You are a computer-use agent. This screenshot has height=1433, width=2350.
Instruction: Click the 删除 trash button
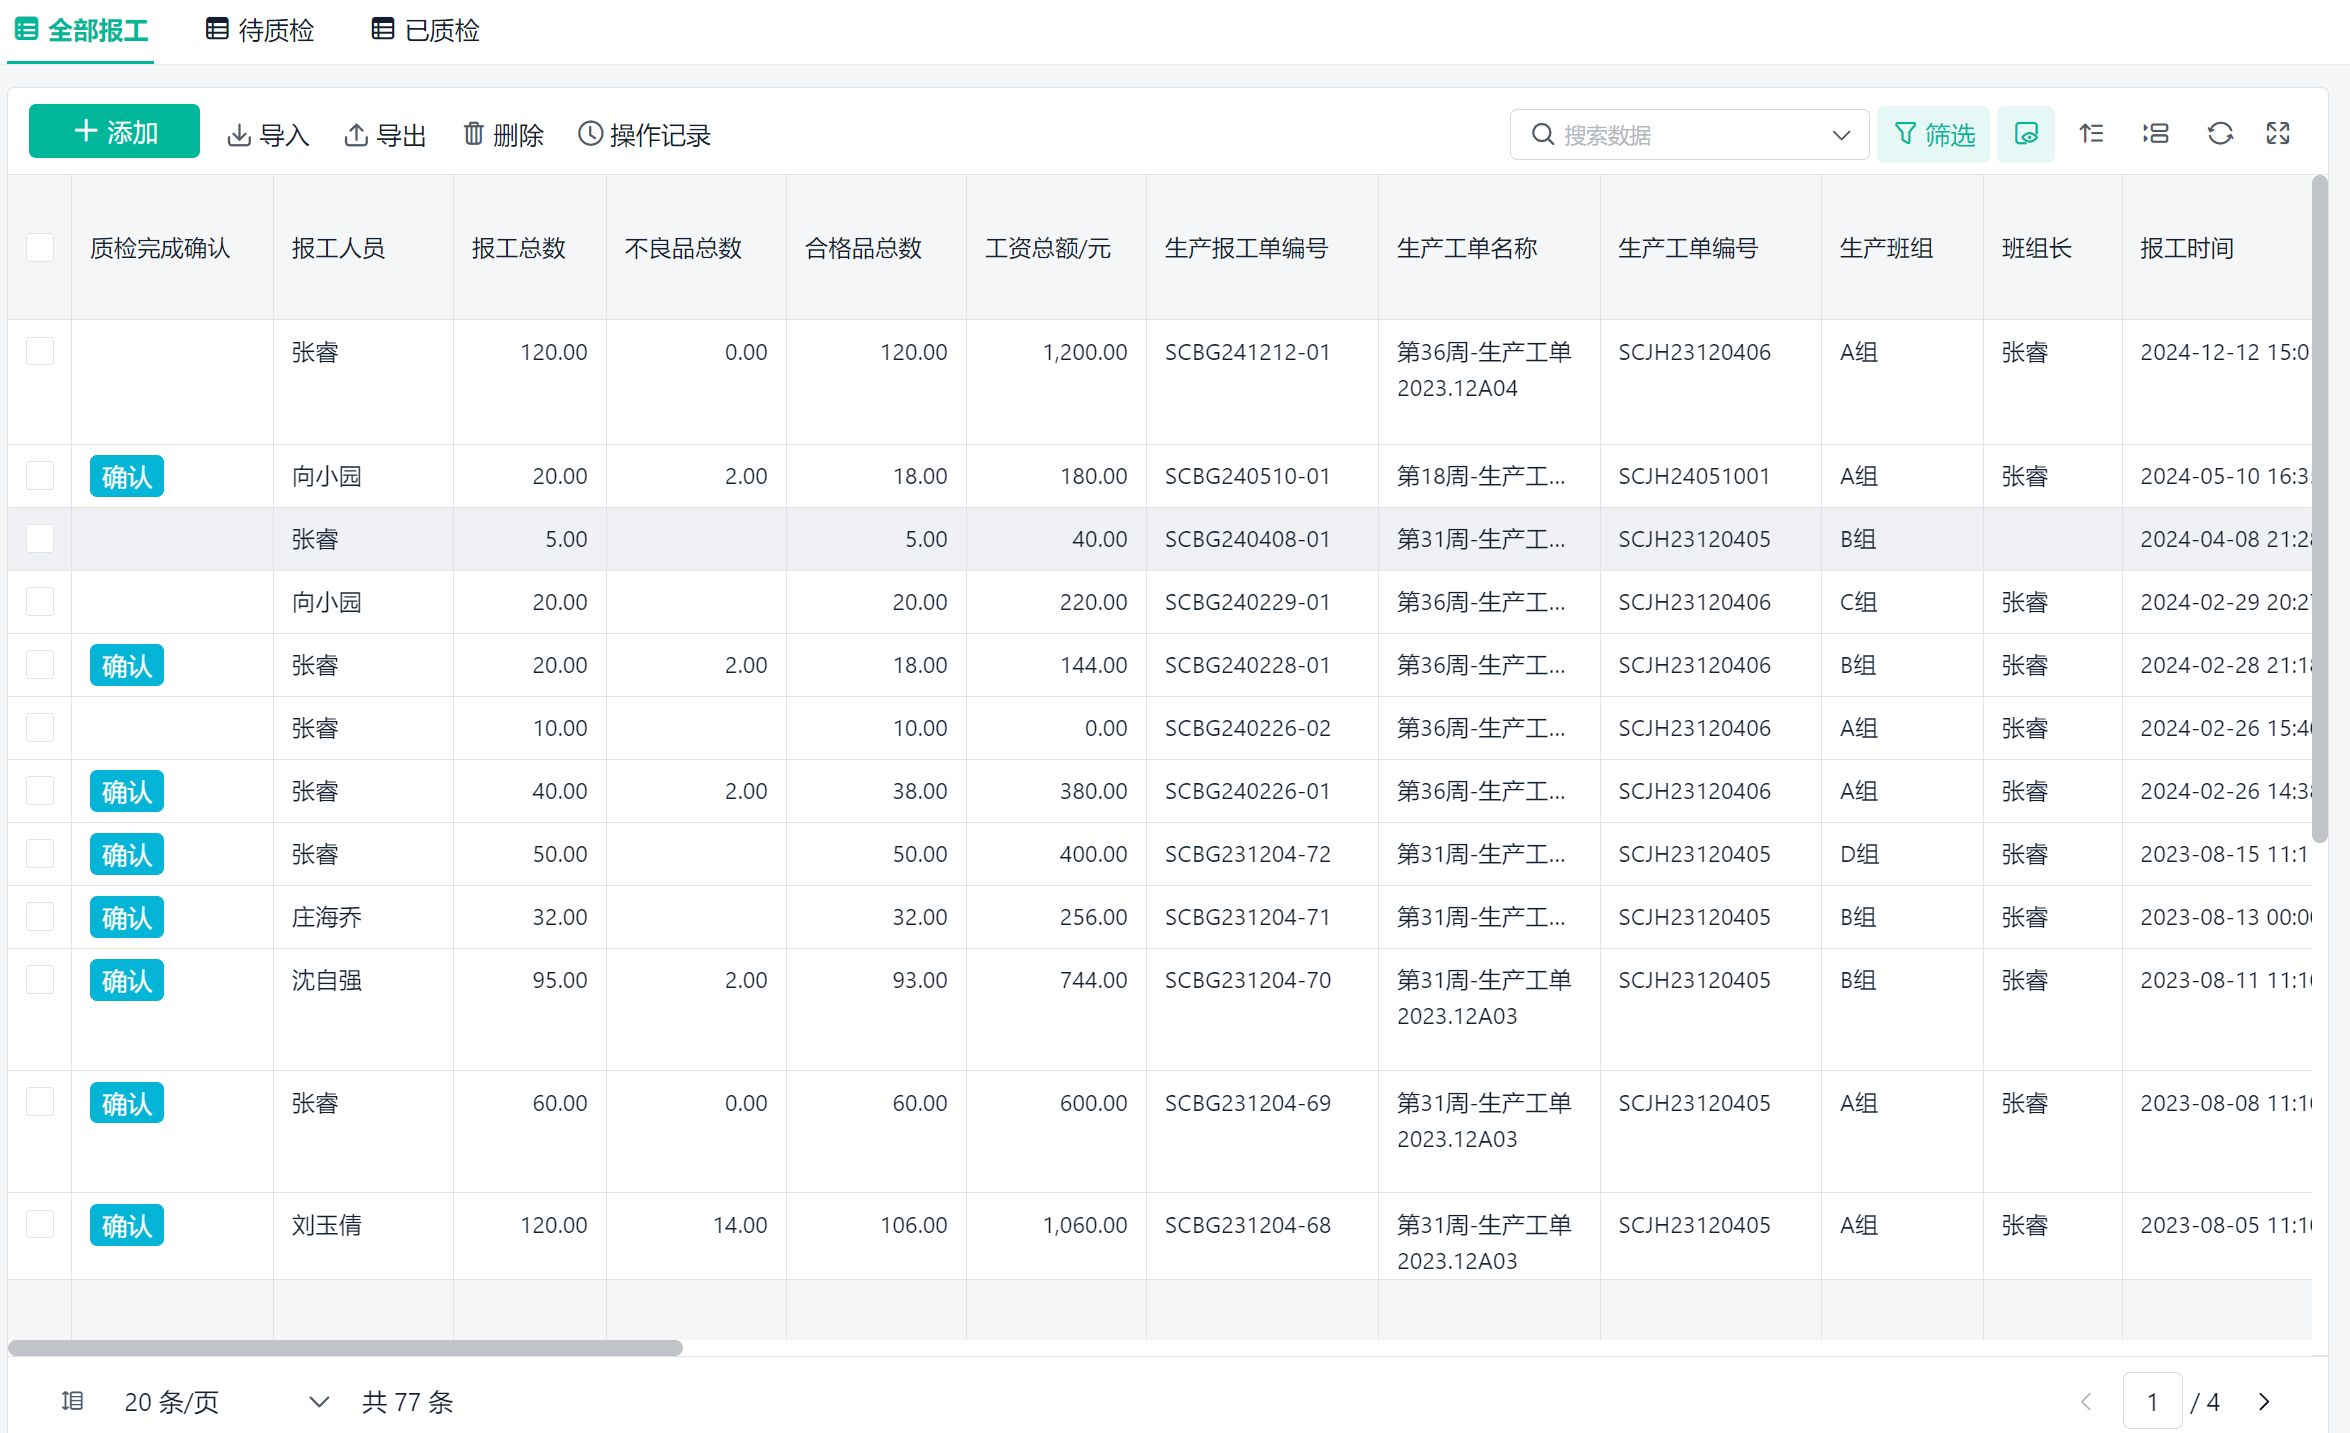(503, 135)
